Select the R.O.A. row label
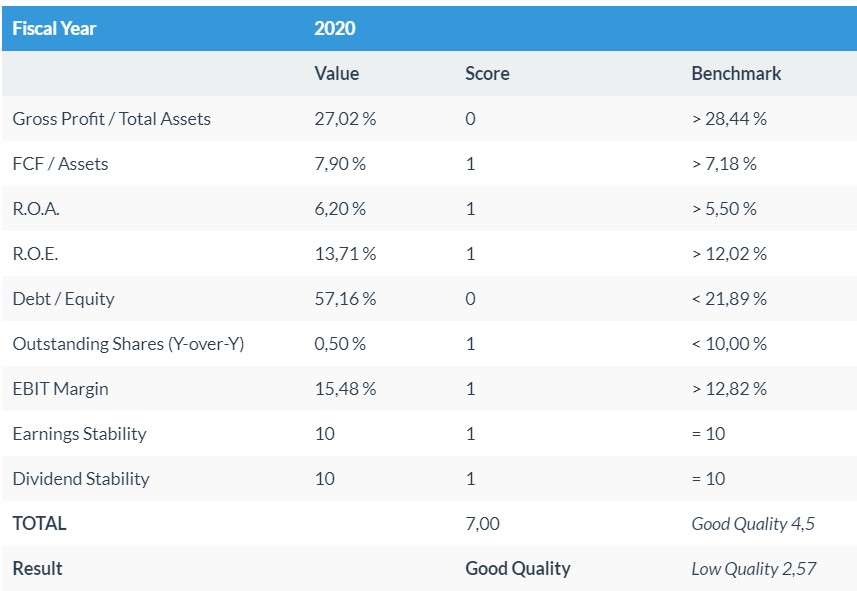This screenshot has height=591, width=857. click(37, 209)
